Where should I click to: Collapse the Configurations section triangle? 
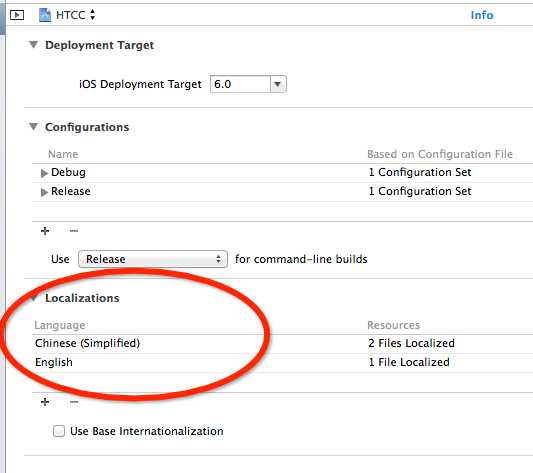pos(33,126)
